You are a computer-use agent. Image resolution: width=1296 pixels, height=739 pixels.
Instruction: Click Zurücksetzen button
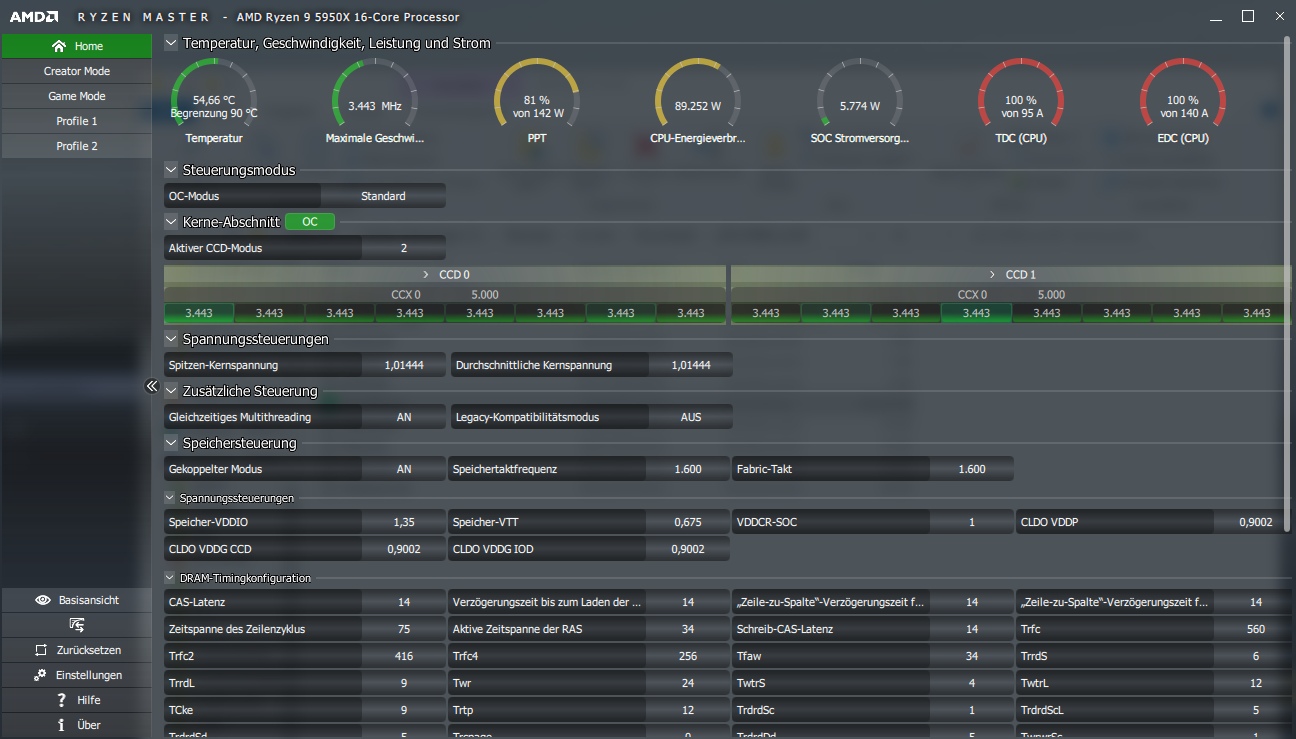coord(76,650)
